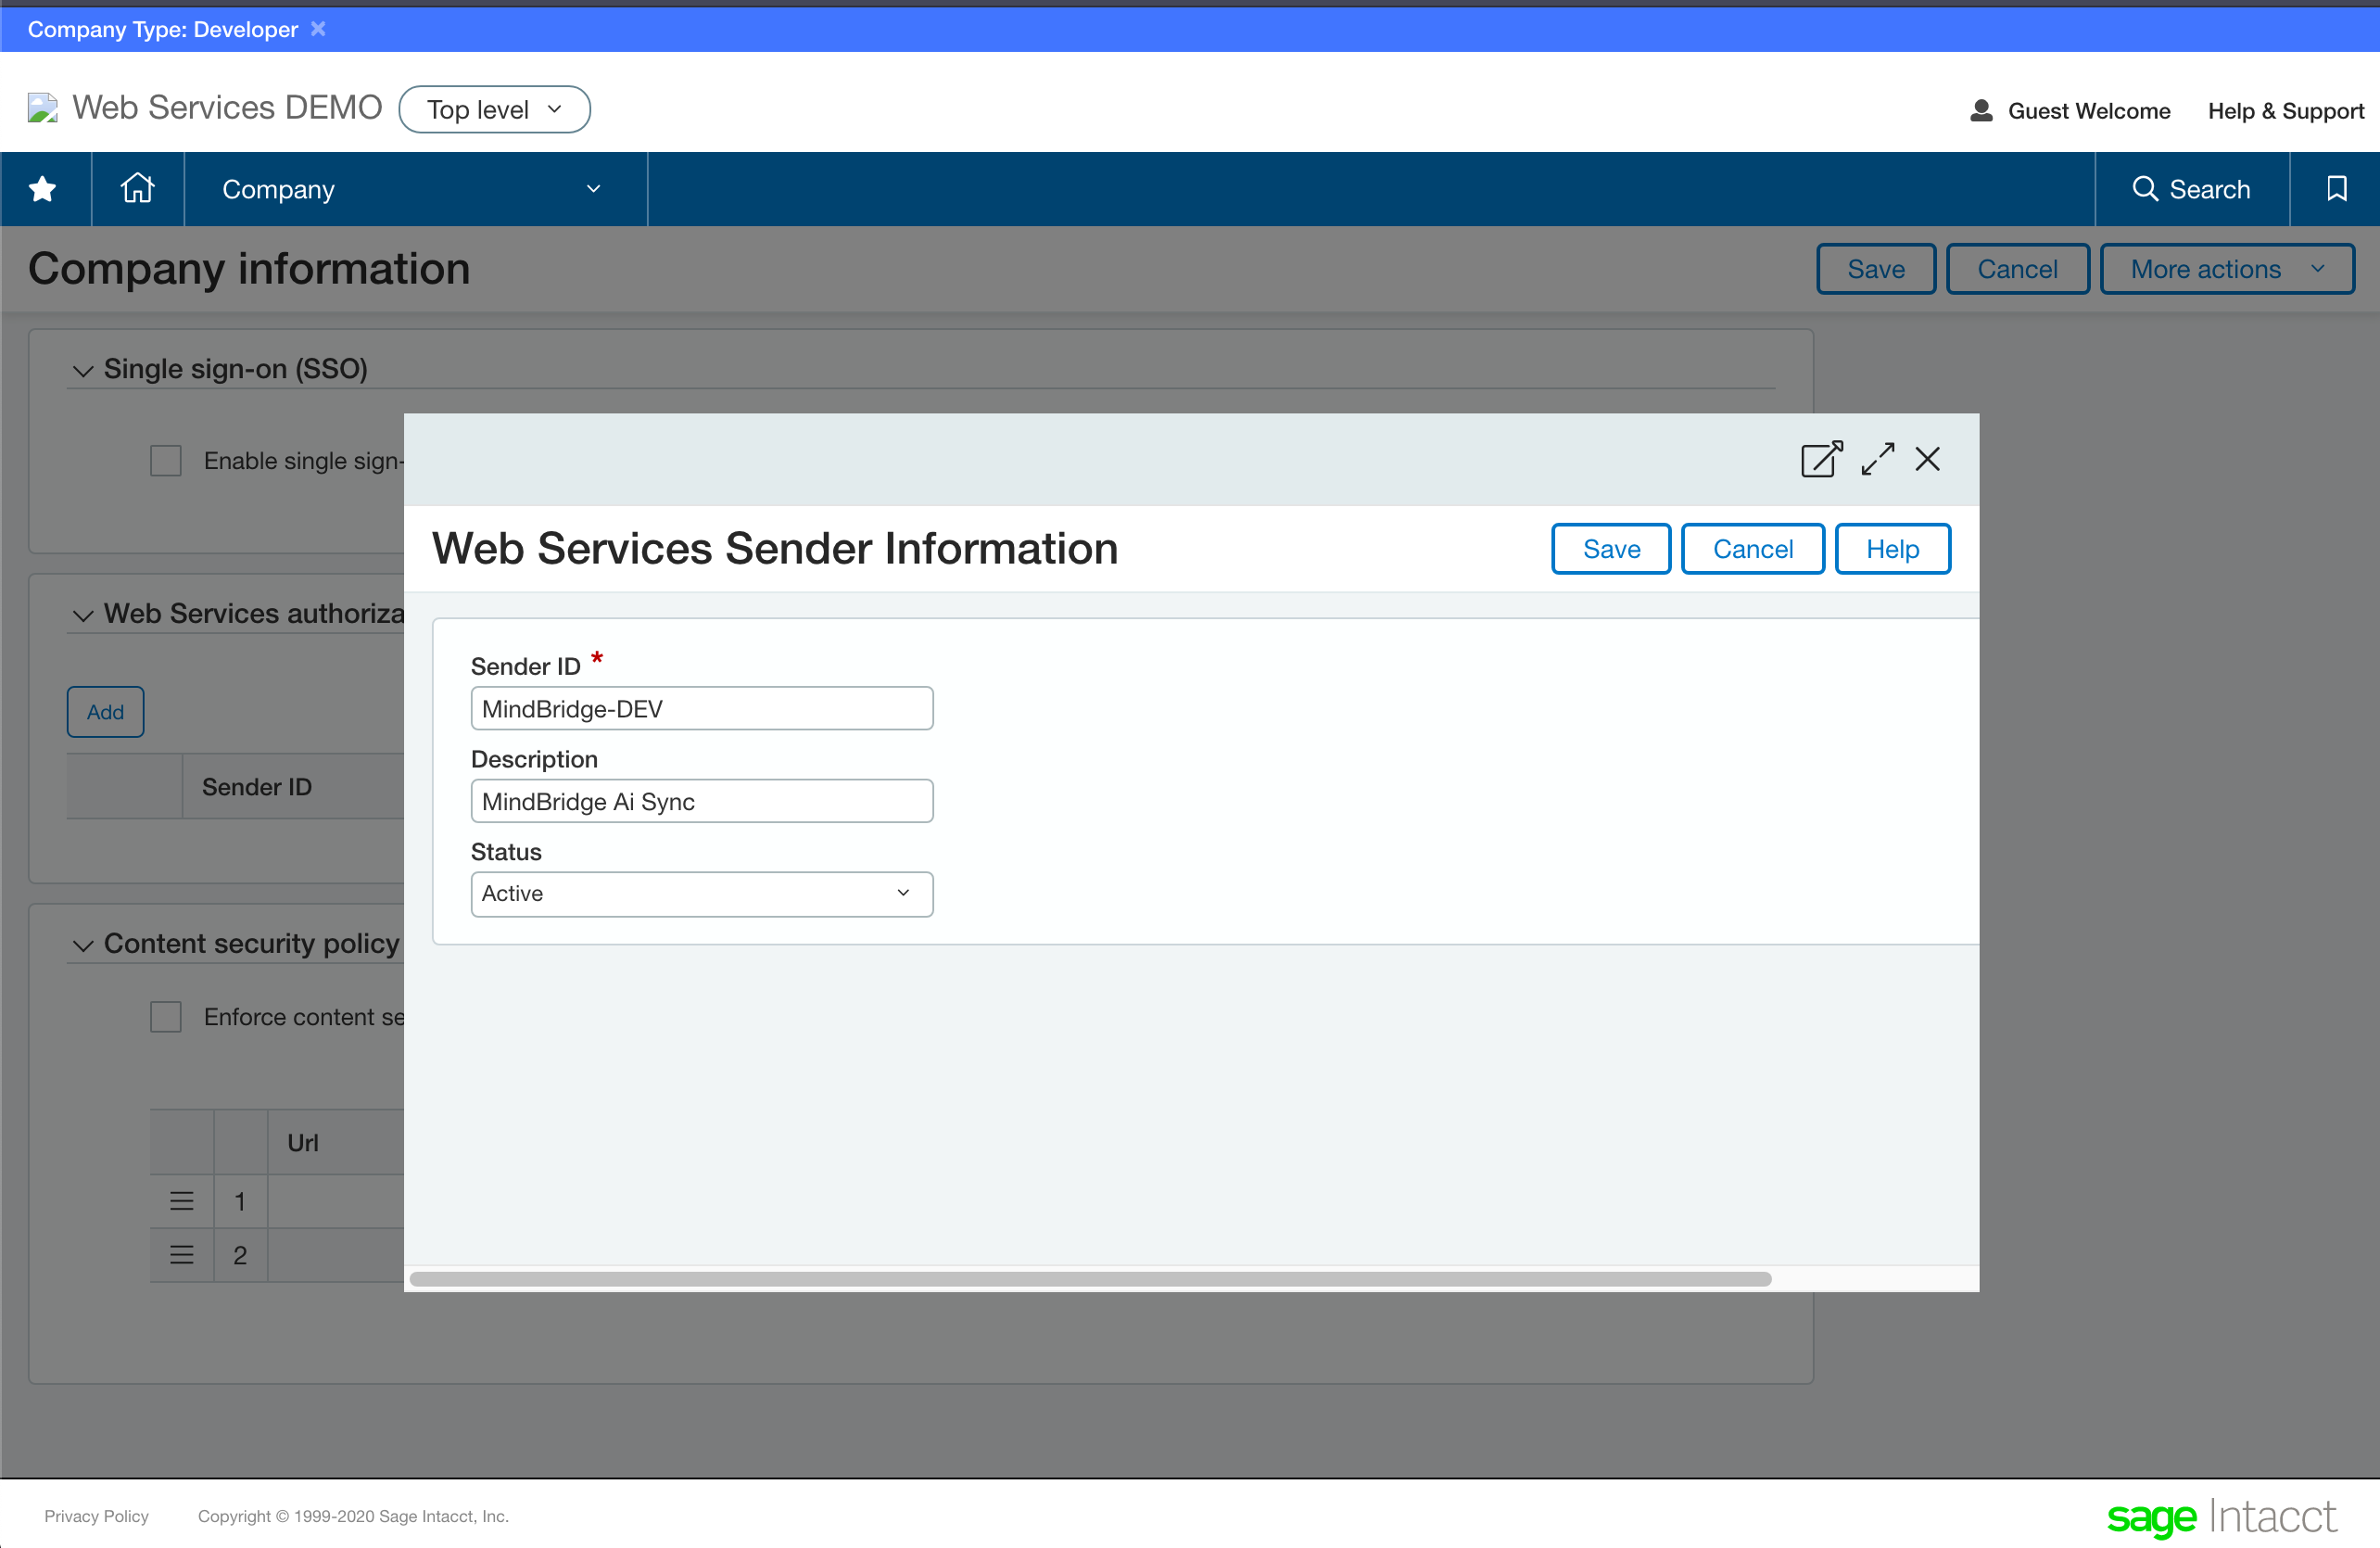The image size is (2380, 1548).
Task: Click the Guest Welcome link
Action: pyautogui.click(x=2088, y=111)
